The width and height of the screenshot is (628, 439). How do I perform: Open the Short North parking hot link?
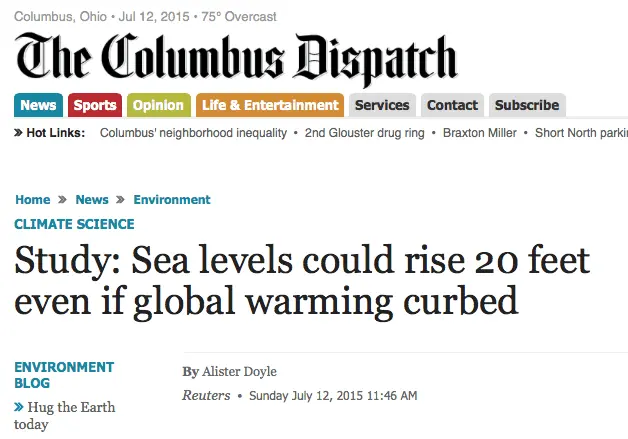[x=581, y=133]
